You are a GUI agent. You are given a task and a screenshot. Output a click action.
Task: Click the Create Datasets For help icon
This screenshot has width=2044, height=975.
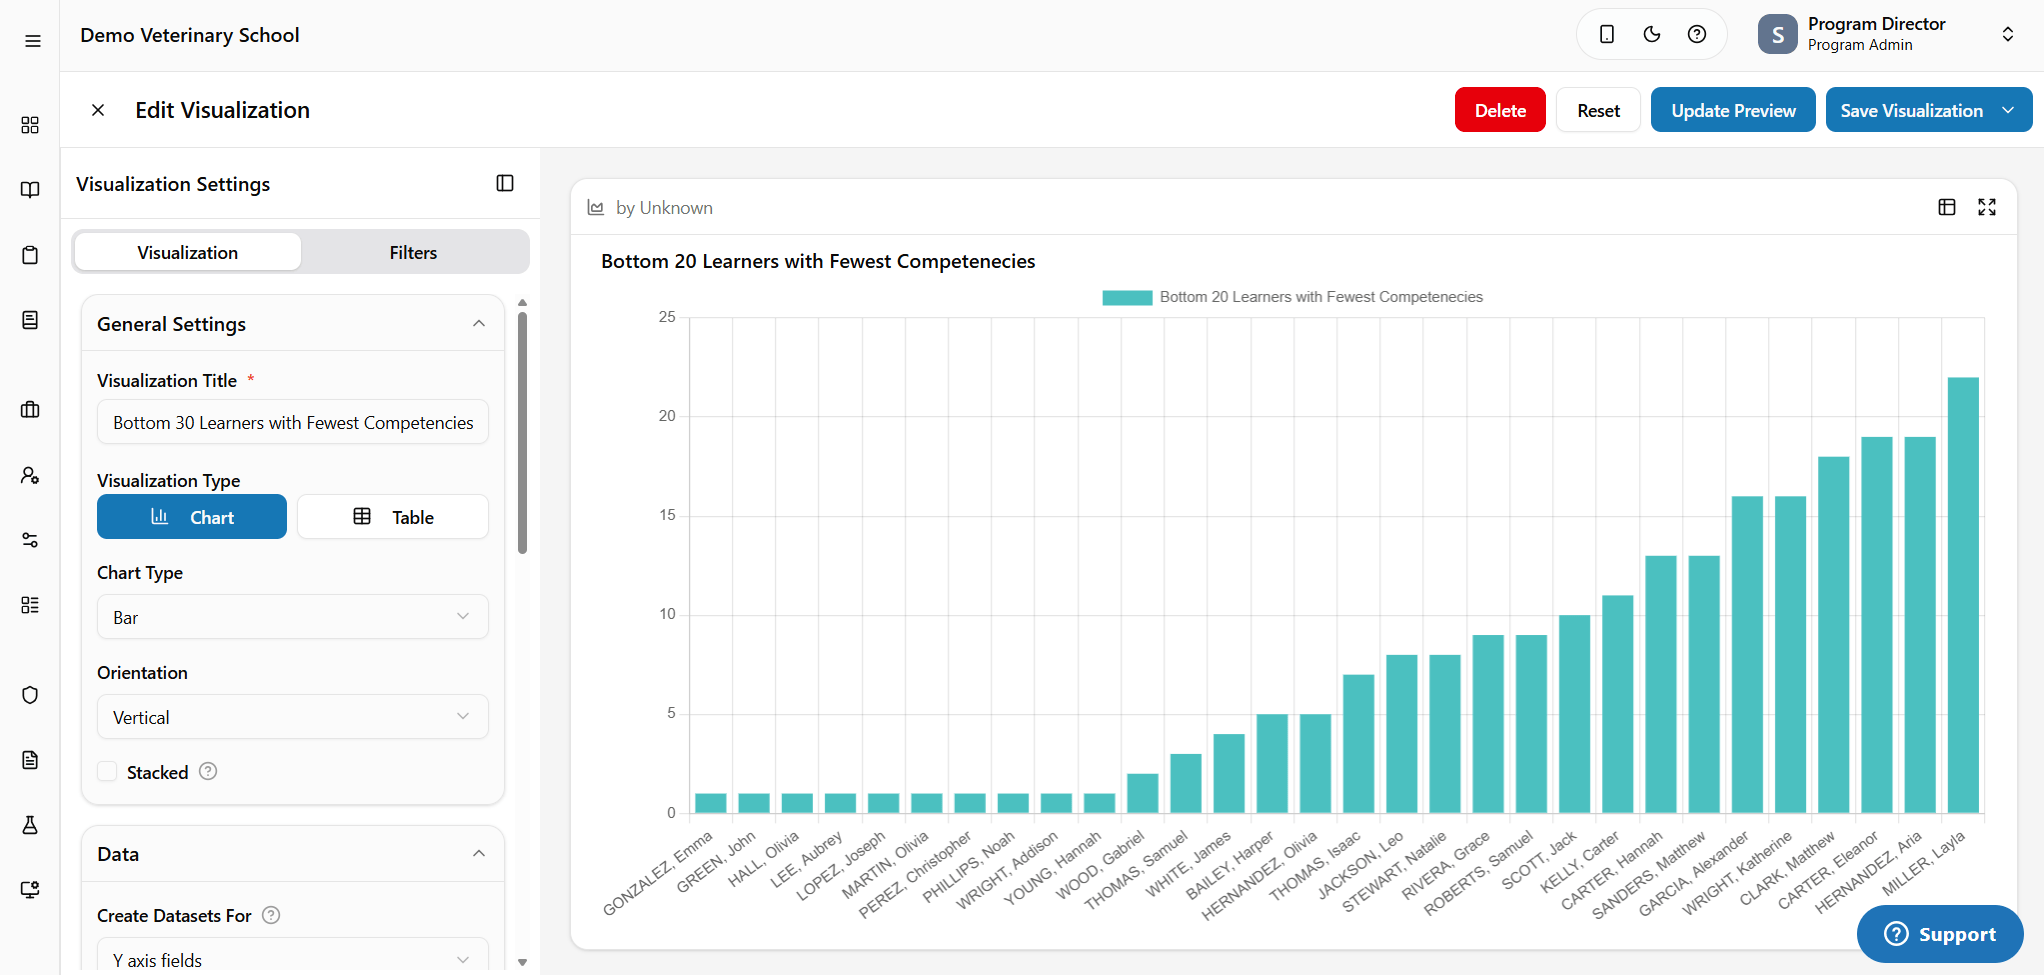[271, 915]
